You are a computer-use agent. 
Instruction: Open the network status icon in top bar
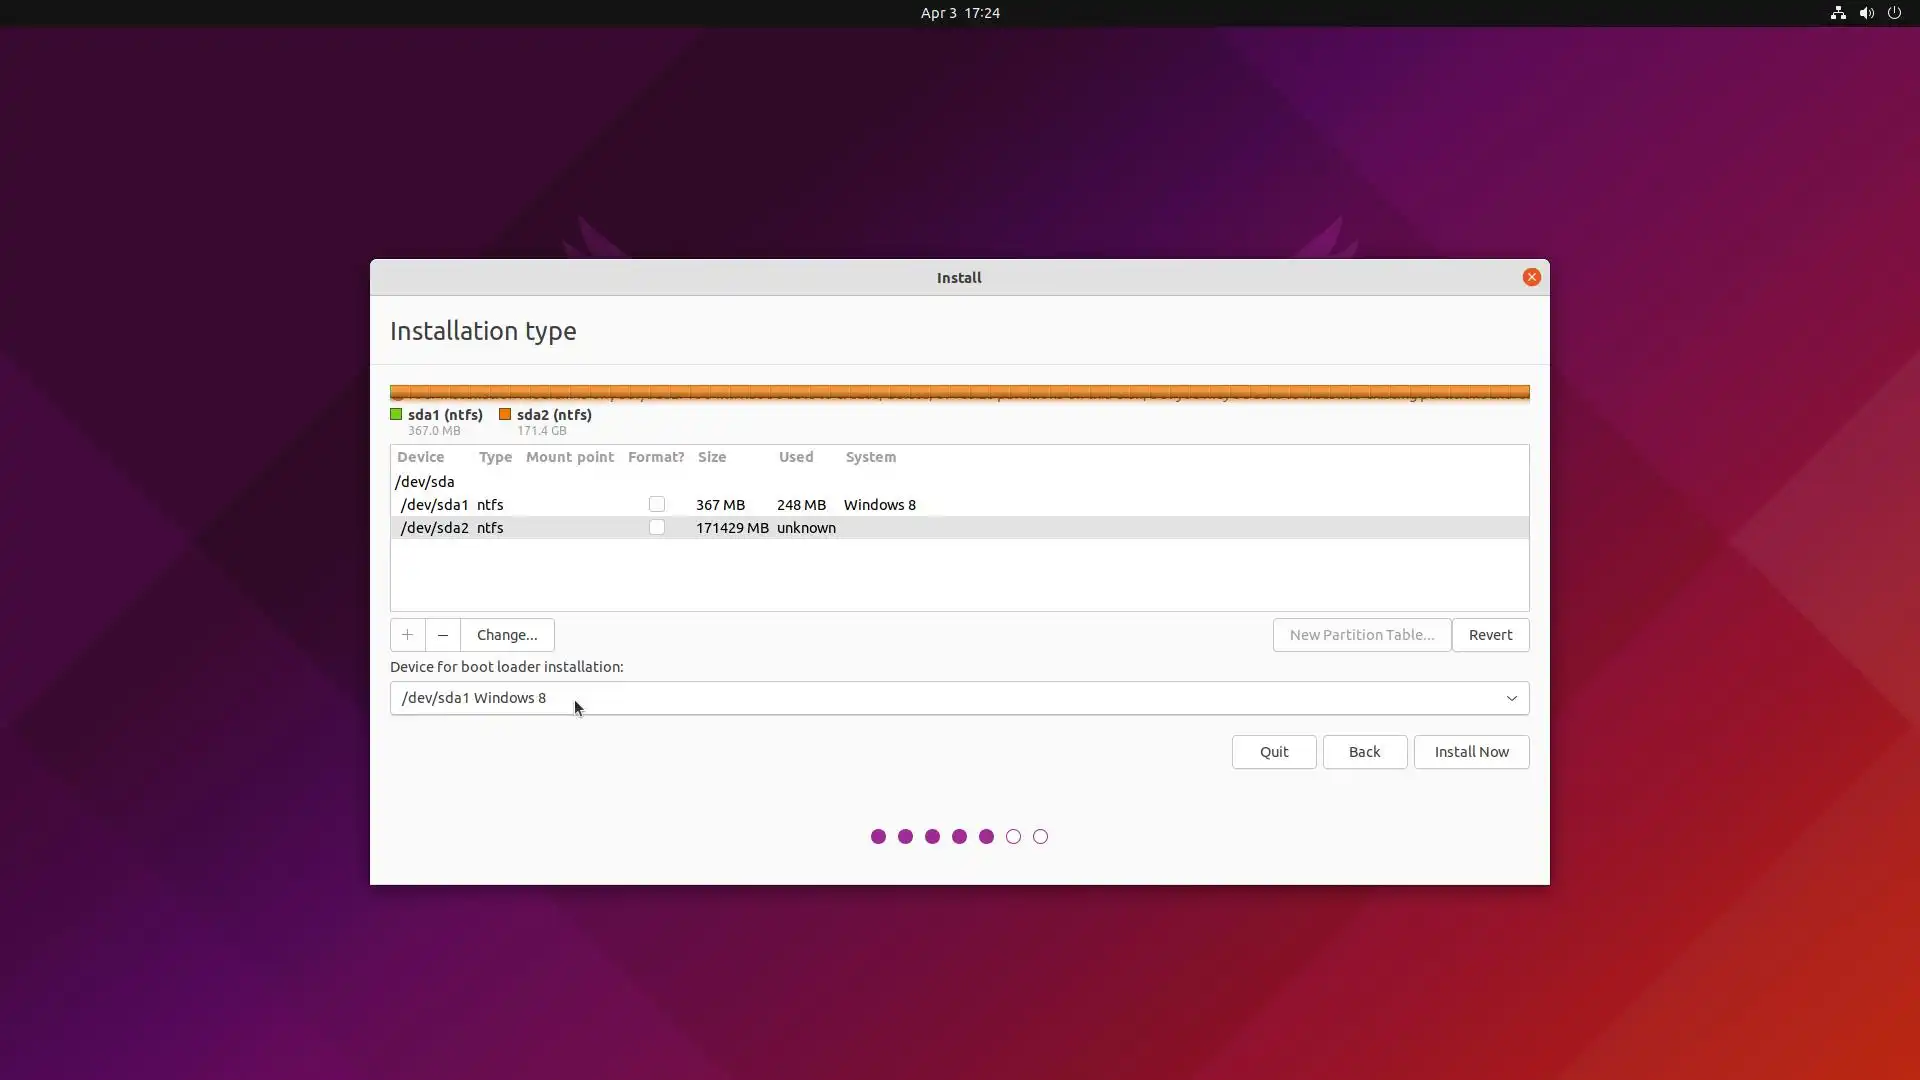1837,13
